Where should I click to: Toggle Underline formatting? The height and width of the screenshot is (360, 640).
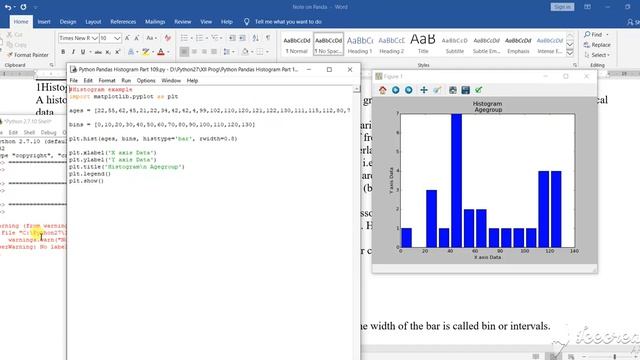pyautogui.click(x=83, y=52)
